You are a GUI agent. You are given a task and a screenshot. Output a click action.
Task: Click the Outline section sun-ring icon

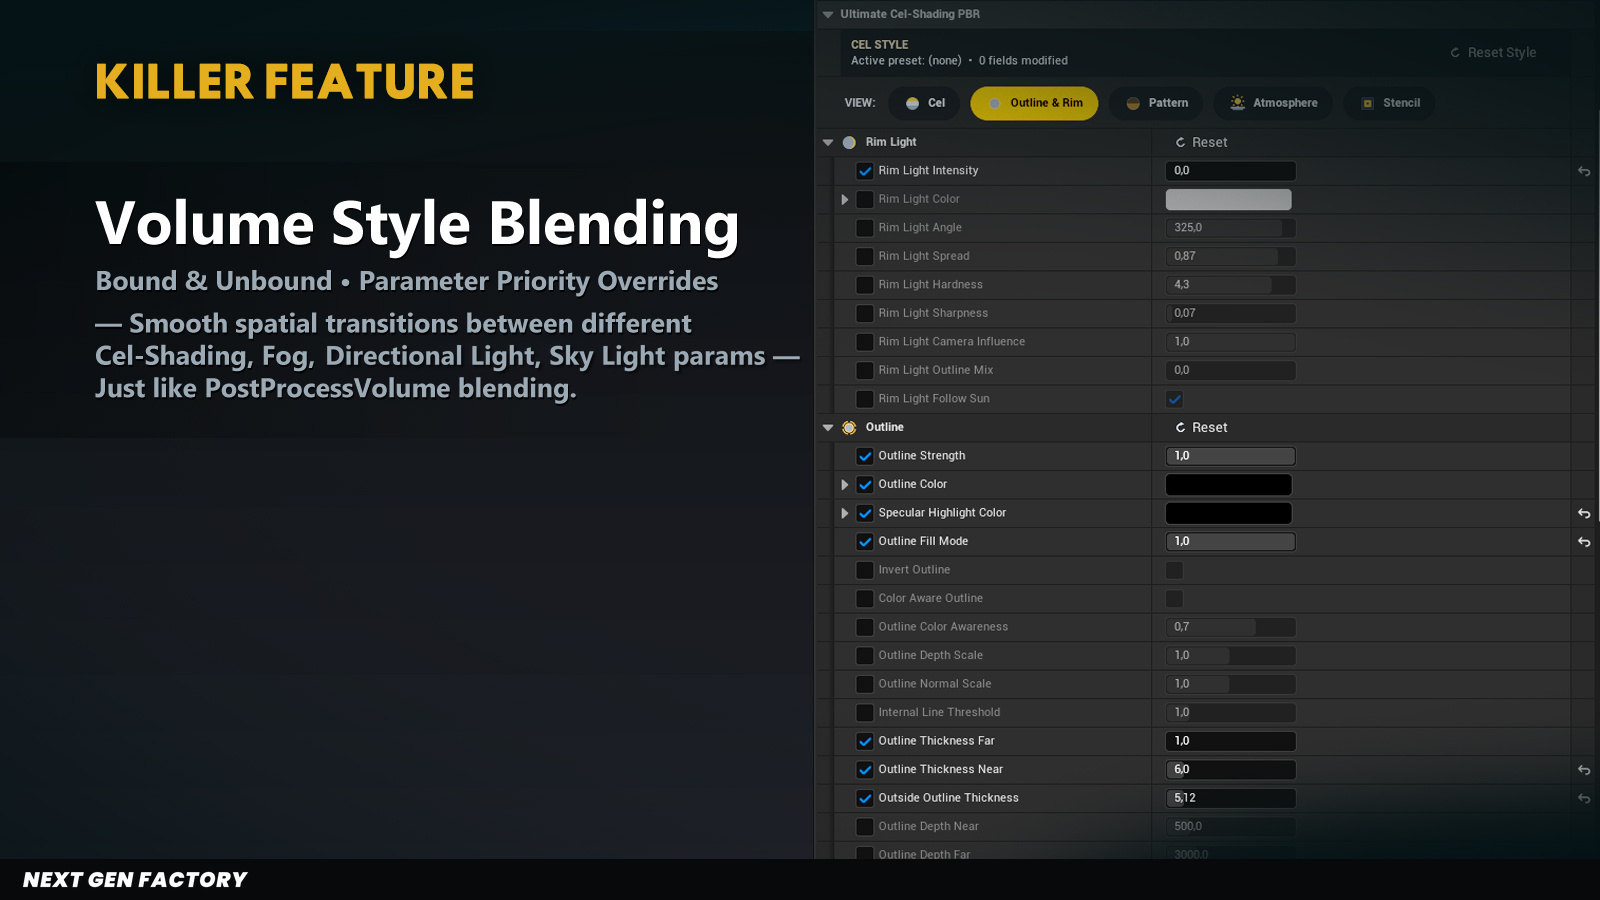849,427
